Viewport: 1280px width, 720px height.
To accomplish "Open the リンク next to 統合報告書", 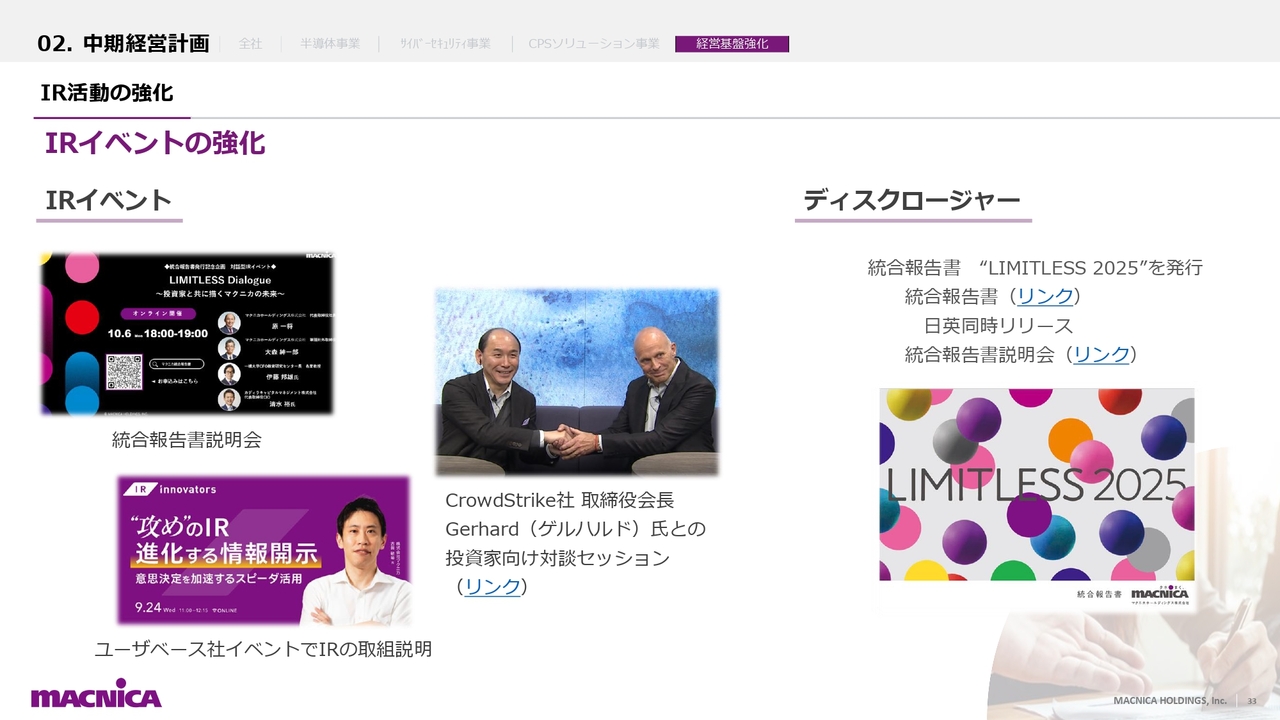I will pos(1045,296).
